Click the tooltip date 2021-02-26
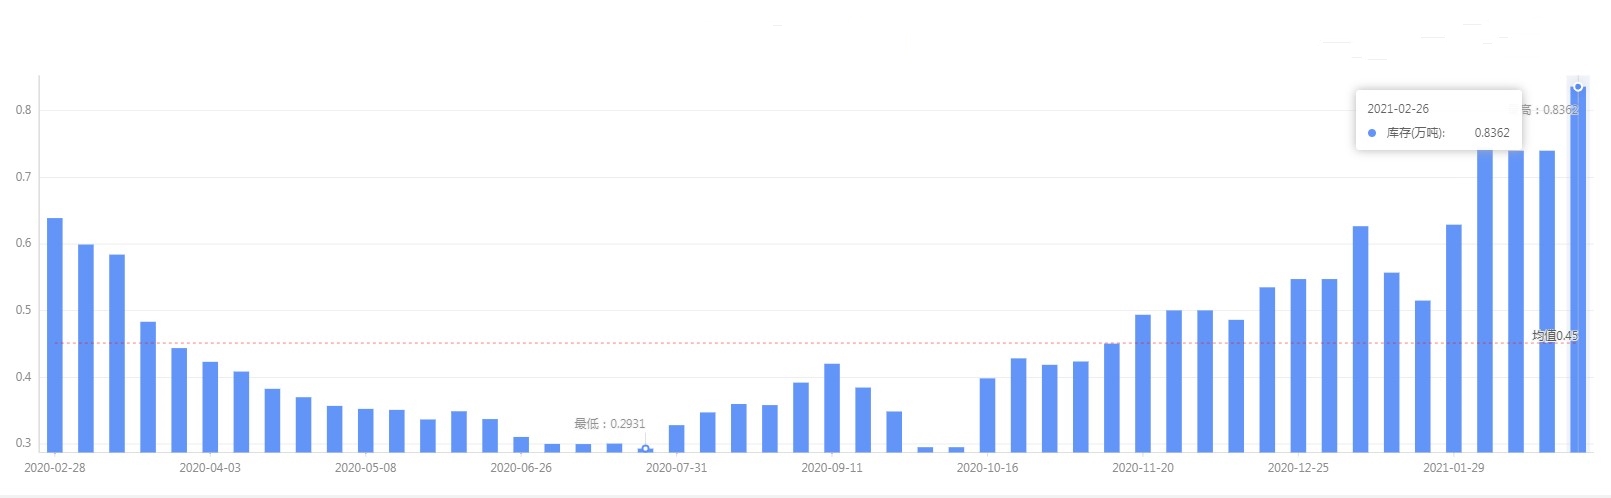The width and height of the screenshot is (1611, 498). 1398,109
